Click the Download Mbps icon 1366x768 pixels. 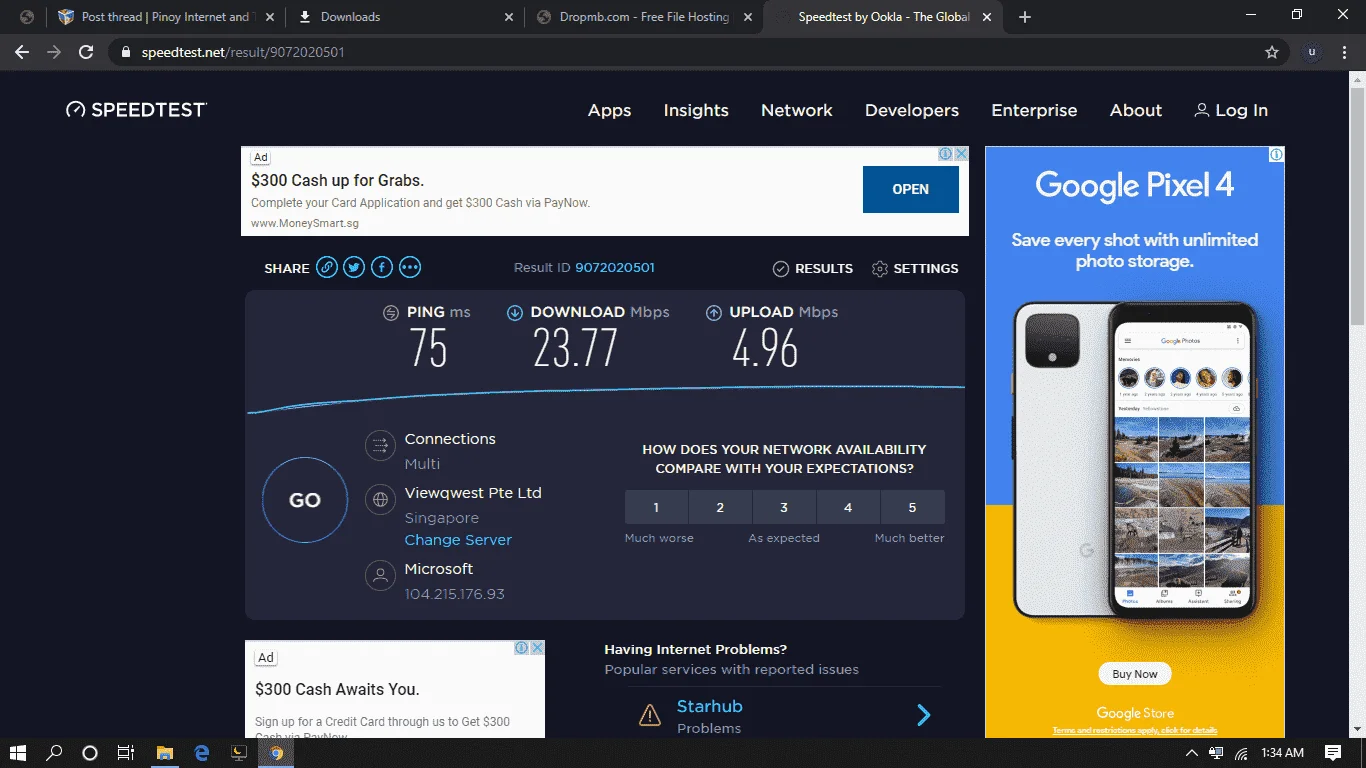(515, 313)
